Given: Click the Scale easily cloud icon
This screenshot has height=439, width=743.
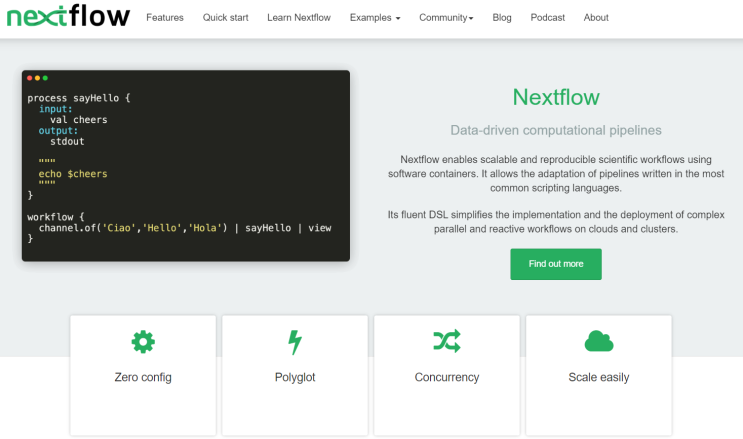Looking at the screenshot, I should click(x=599, y=341).
